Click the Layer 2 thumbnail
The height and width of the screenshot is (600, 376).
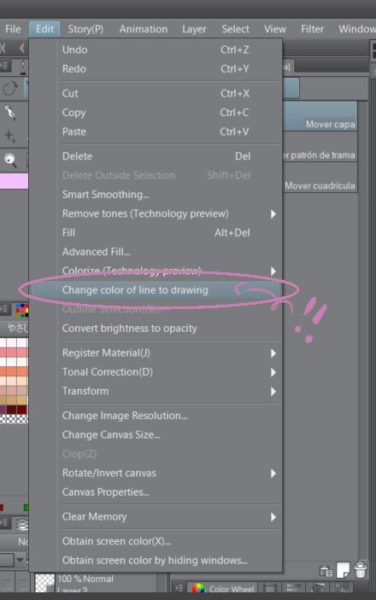[45, 583]
